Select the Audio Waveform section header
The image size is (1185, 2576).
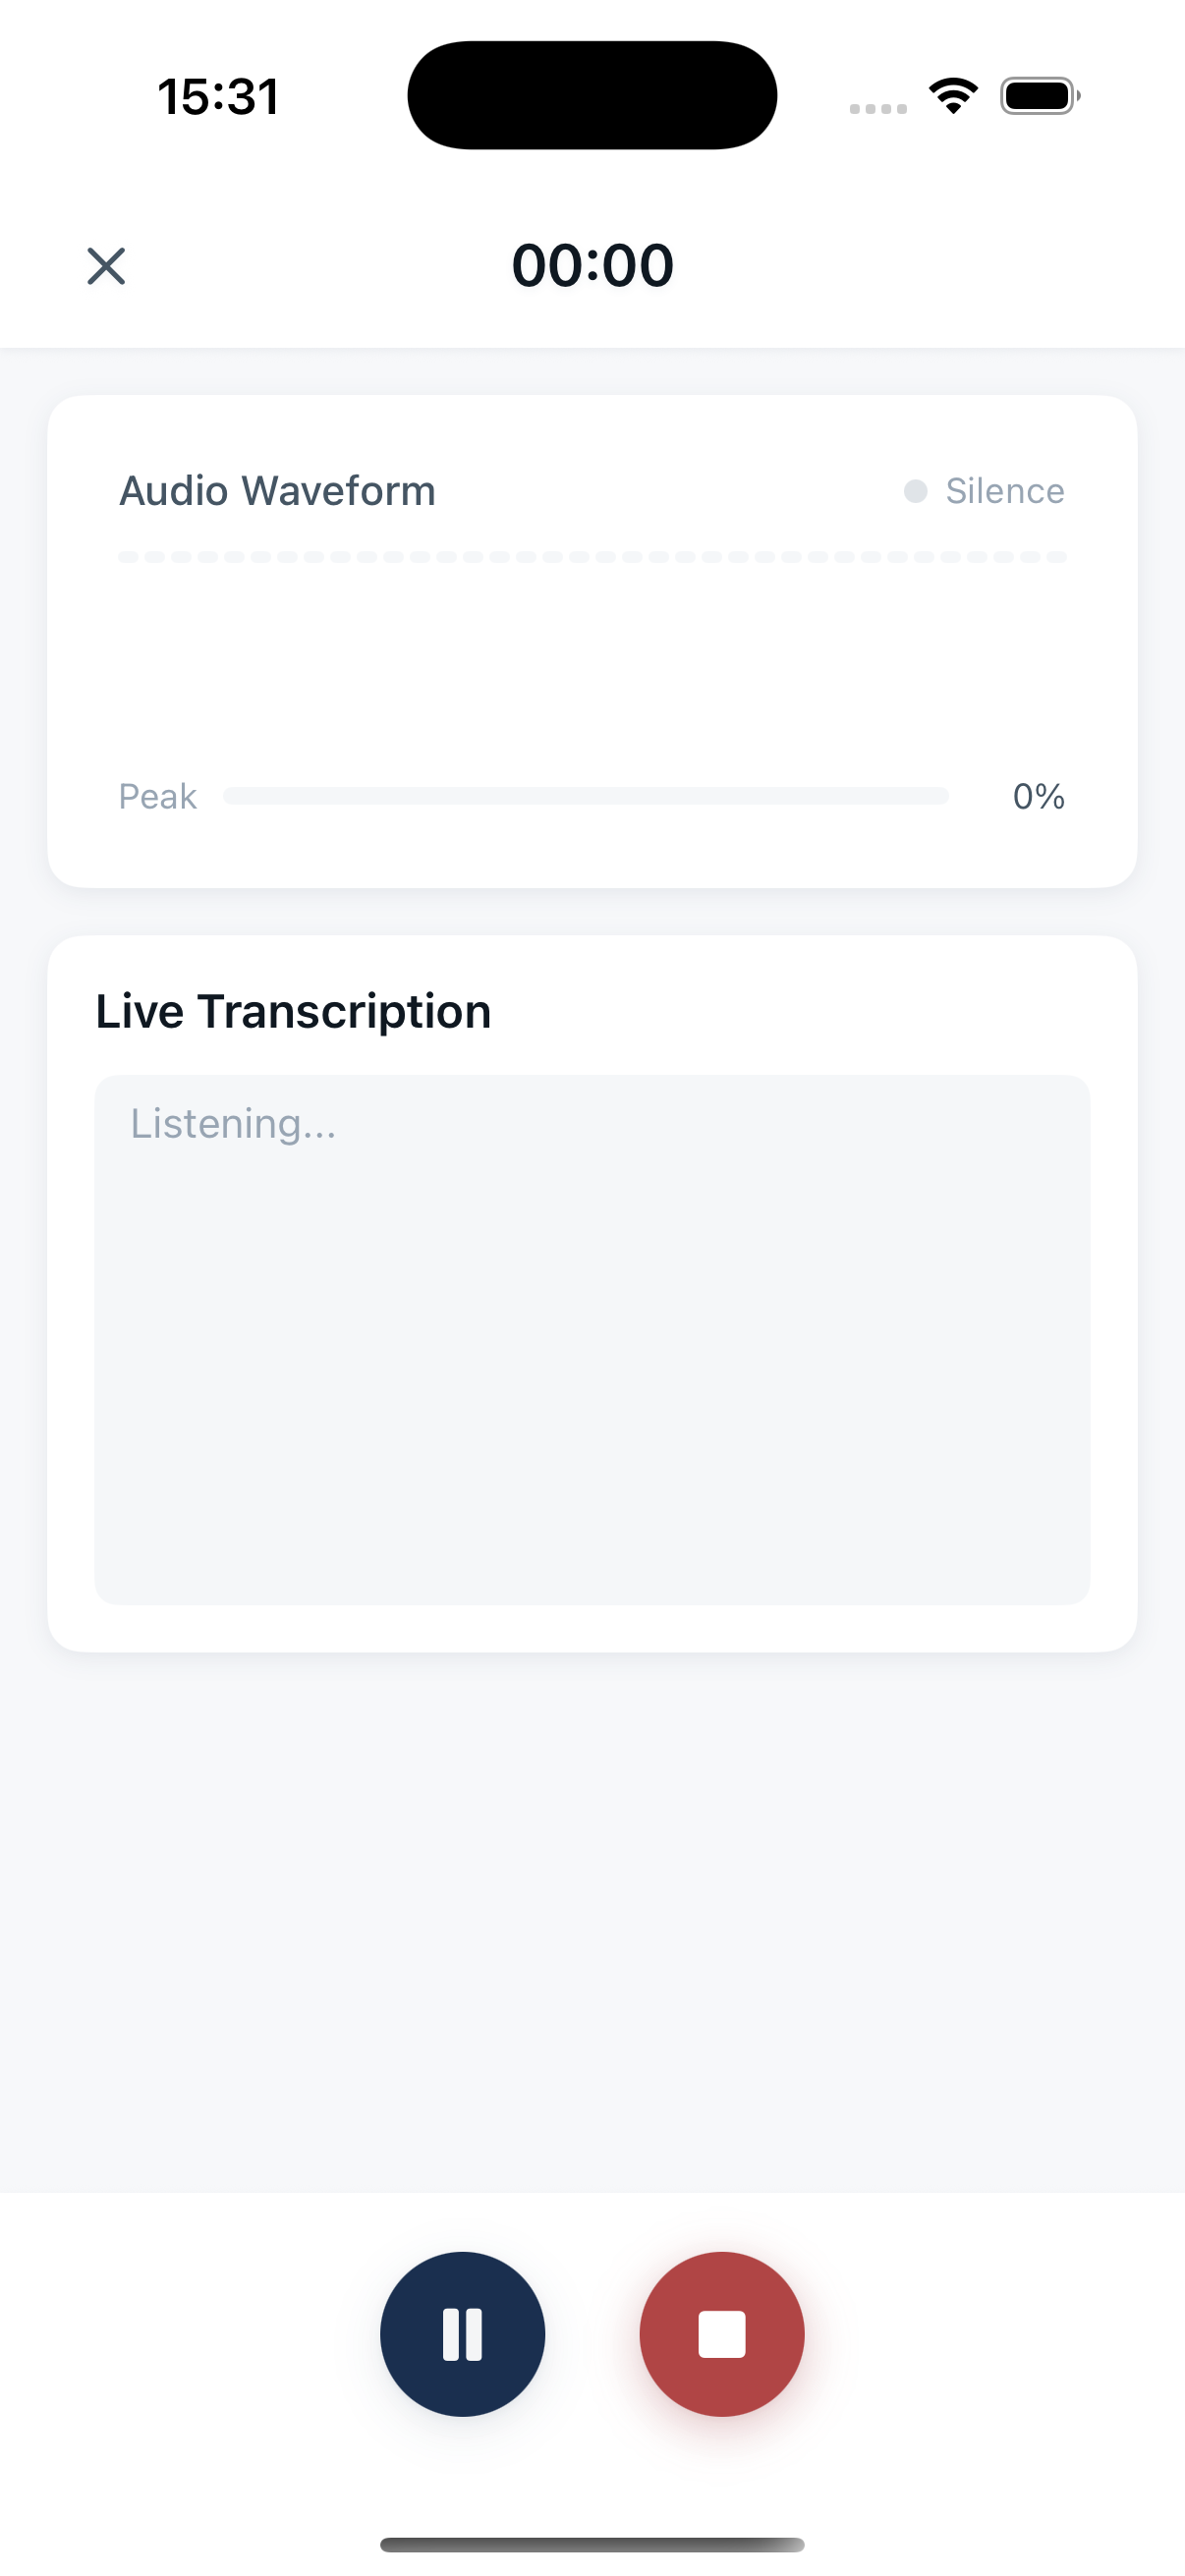tap(277, 491)
